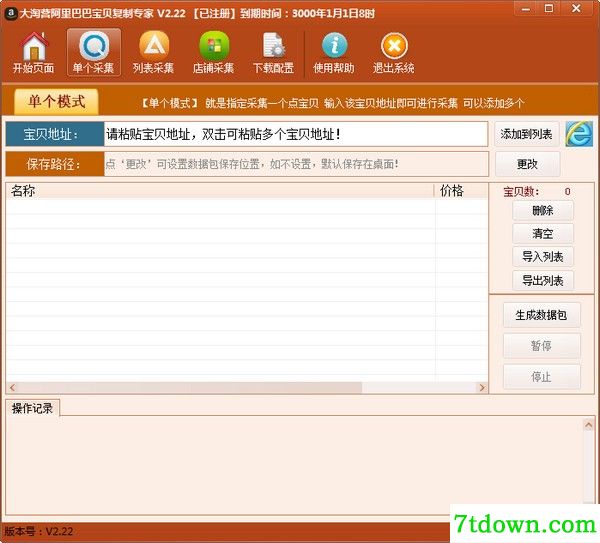Open the 店铺采集 toolbar icon
Image resolution: width=600 pixels, height=543 pixels.
coord(214,52)
